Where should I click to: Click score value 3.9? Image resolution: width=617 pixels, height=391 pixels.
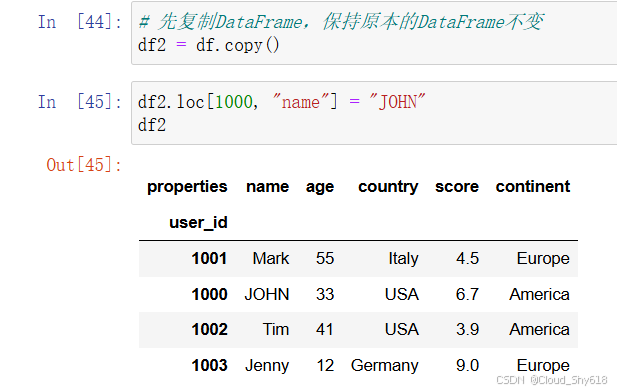point(467,330)
